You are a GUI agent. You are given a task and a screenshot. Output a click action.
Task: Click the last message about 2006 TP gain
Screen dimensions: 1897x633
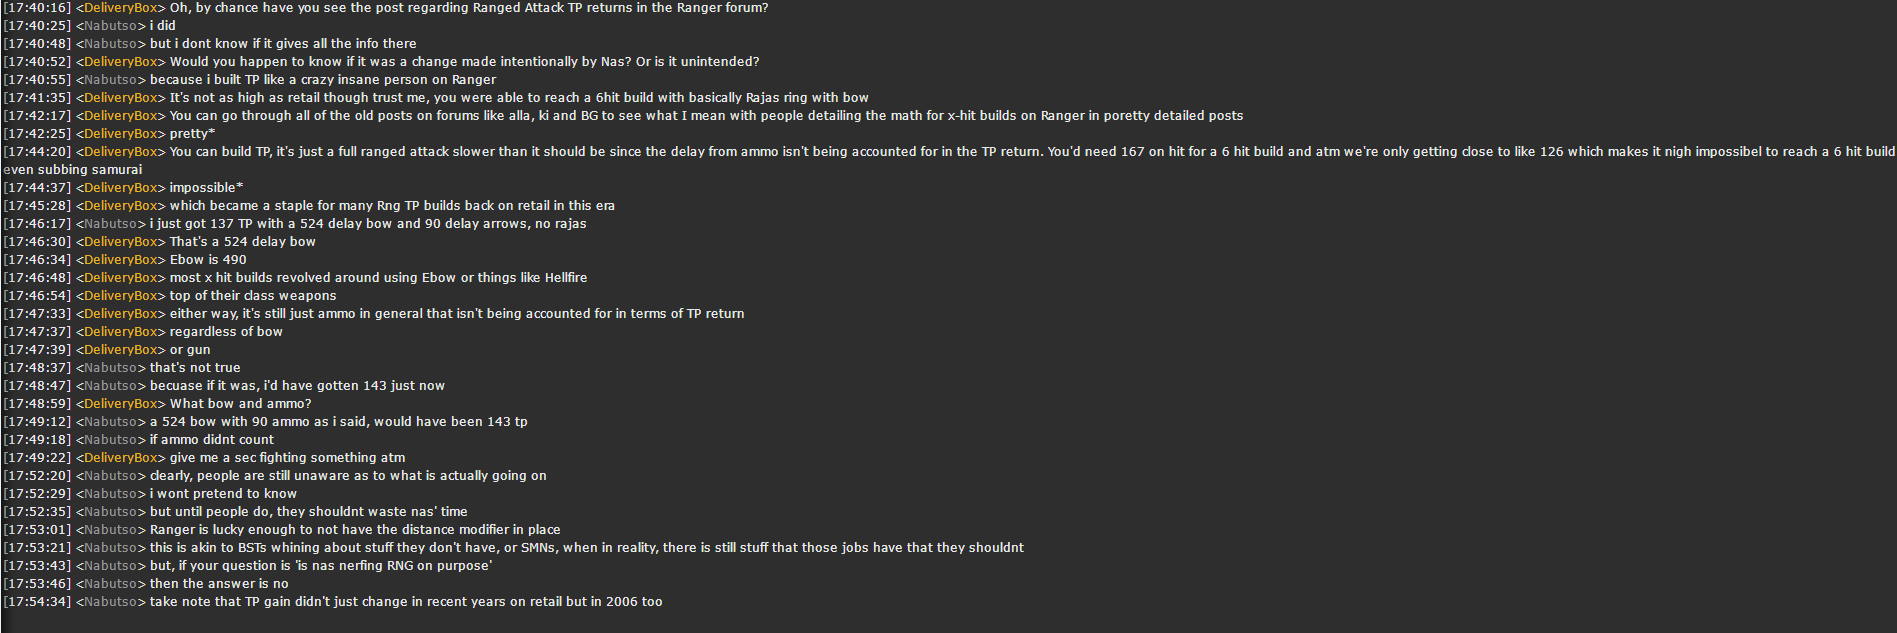point(406,602)
